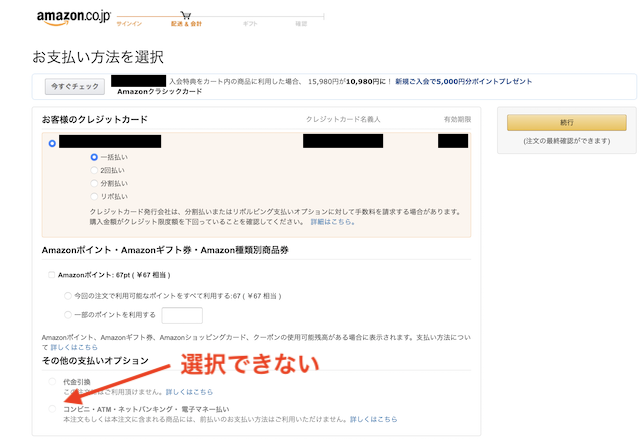
Task: Click the サインイン step label
Action: click(129, 24)
